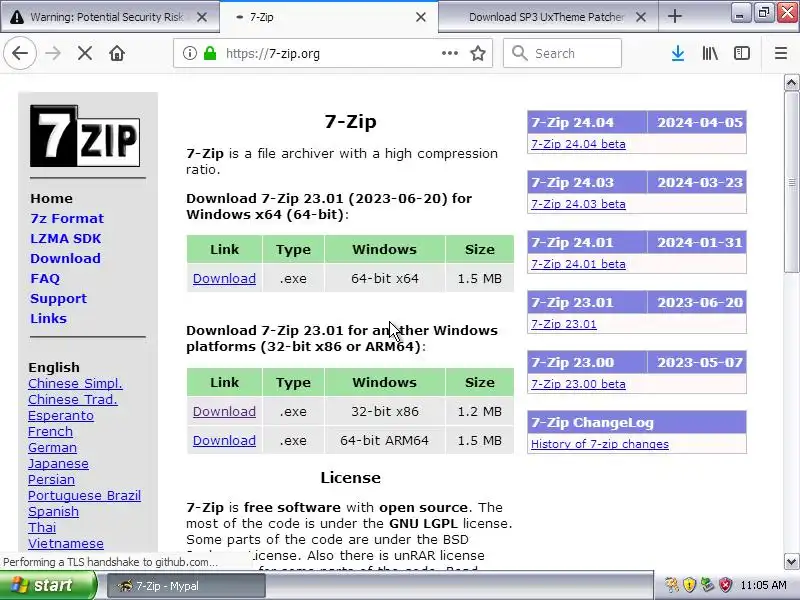Click the browser Search box
Viewport: 800px width, 600px height.
pos(562,53)
